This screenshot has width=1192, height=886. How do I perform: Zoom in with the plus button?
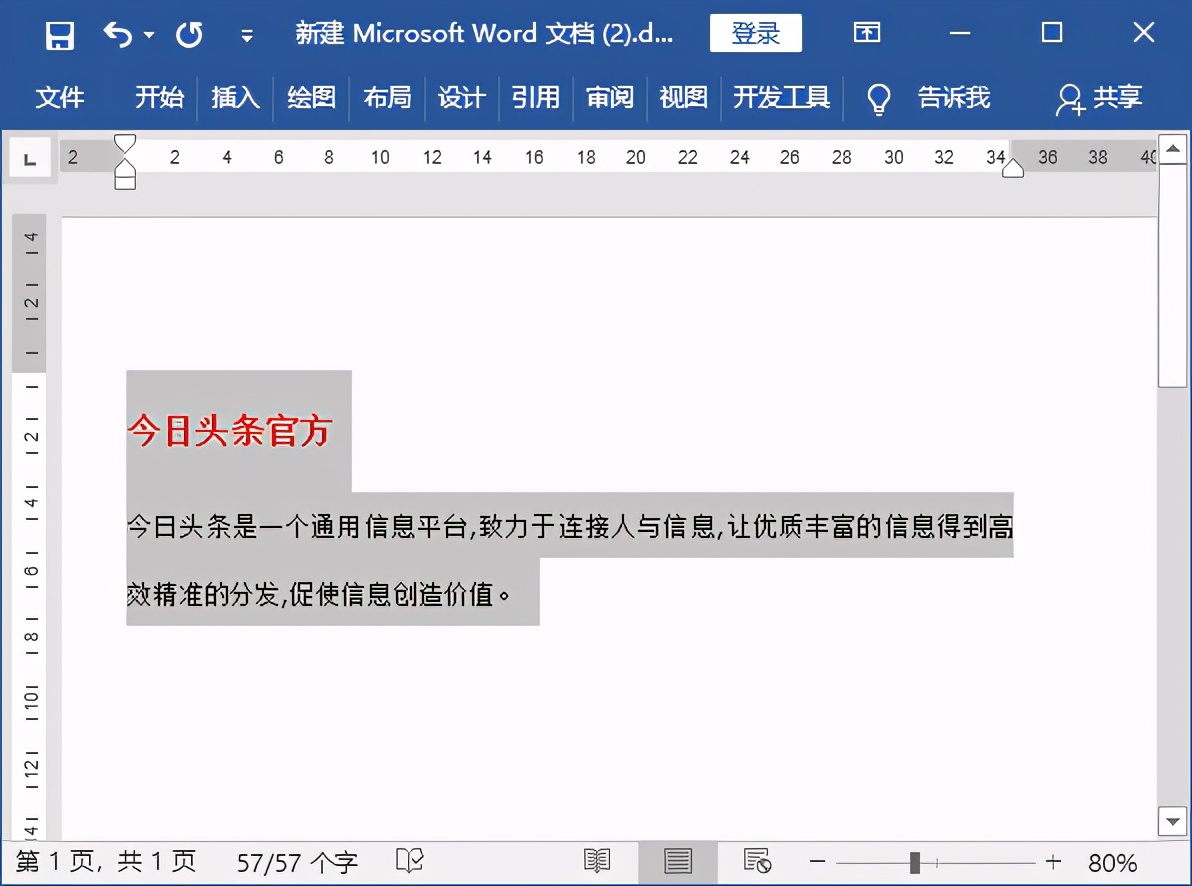[1053, 862]
